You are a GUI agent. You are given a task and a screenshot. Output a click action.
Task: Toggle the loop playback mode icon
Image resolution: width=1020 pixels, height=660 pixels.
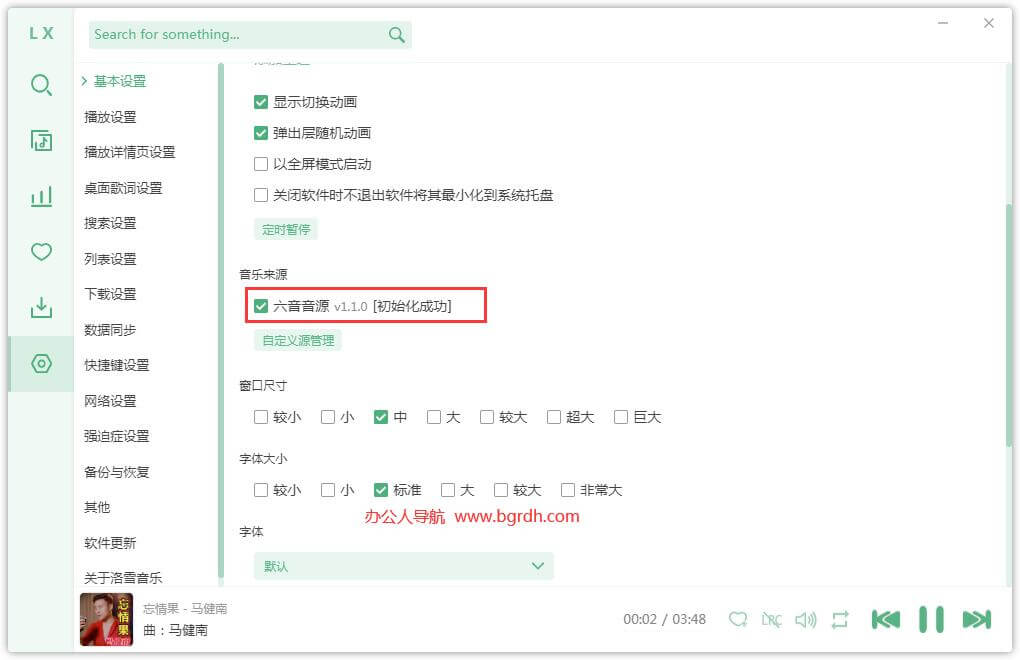tap(840, 620)
